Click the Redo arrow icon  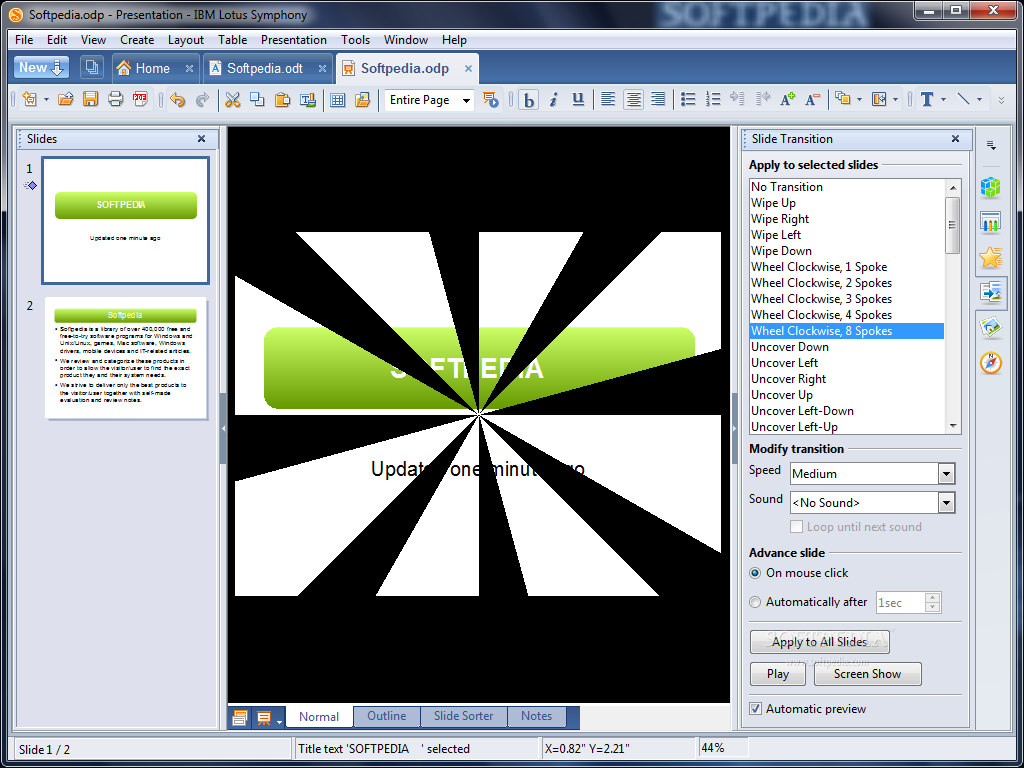[x=202, y=99]
